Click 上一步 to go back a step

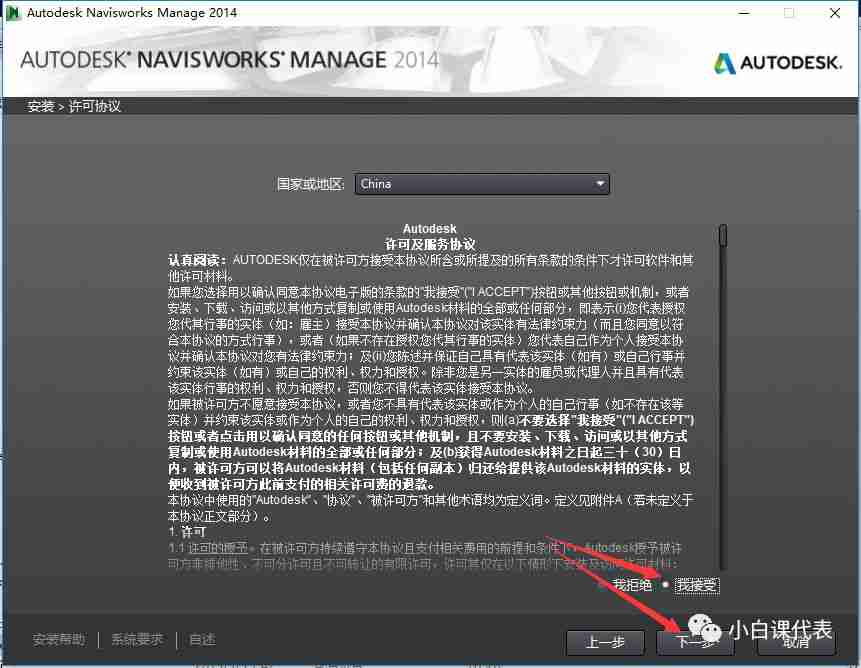coord(605,643)
